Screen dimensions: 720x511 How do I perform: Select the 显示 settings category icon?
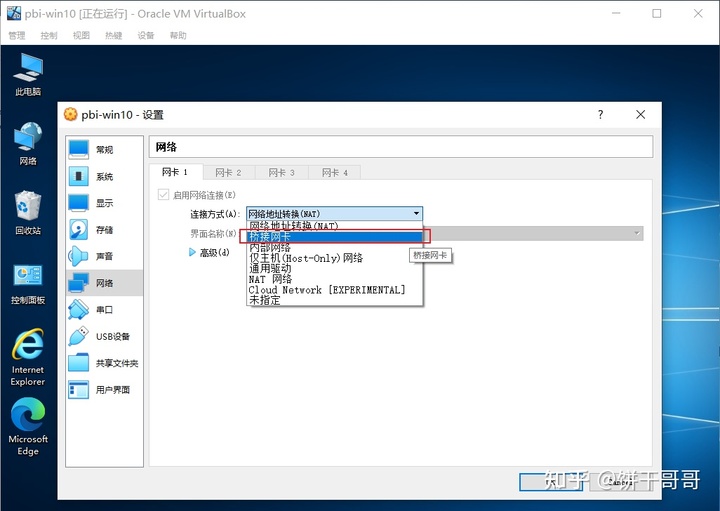(79, 203)
